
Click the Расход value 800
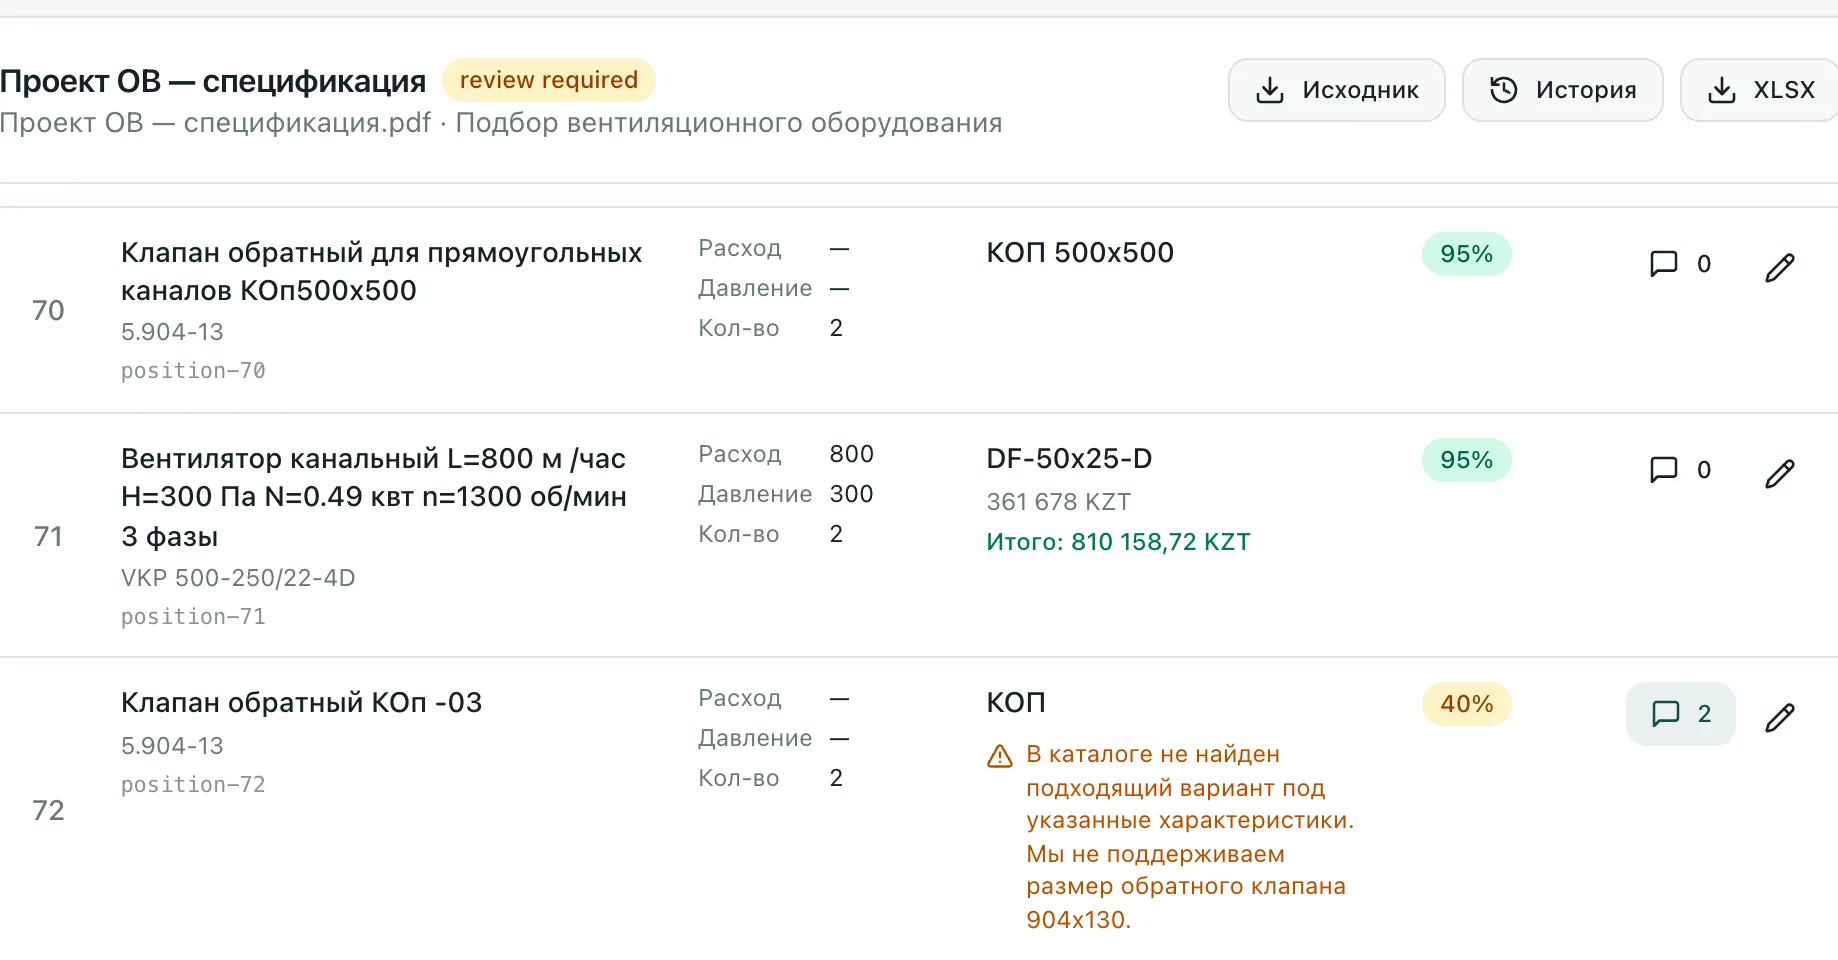(x=852, y=454)
